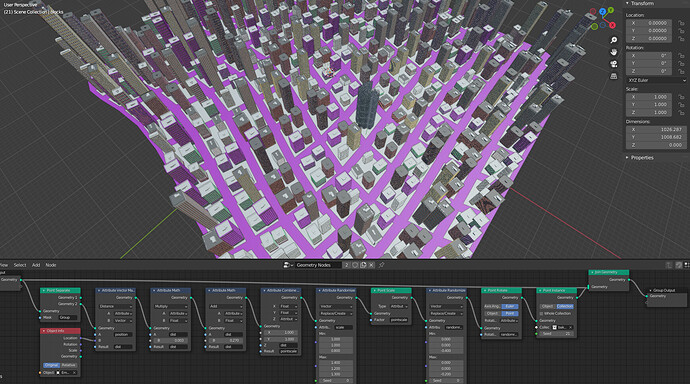690x384 pixels.
Task: Activate the hand pan view icon
Action: [613, 52]
